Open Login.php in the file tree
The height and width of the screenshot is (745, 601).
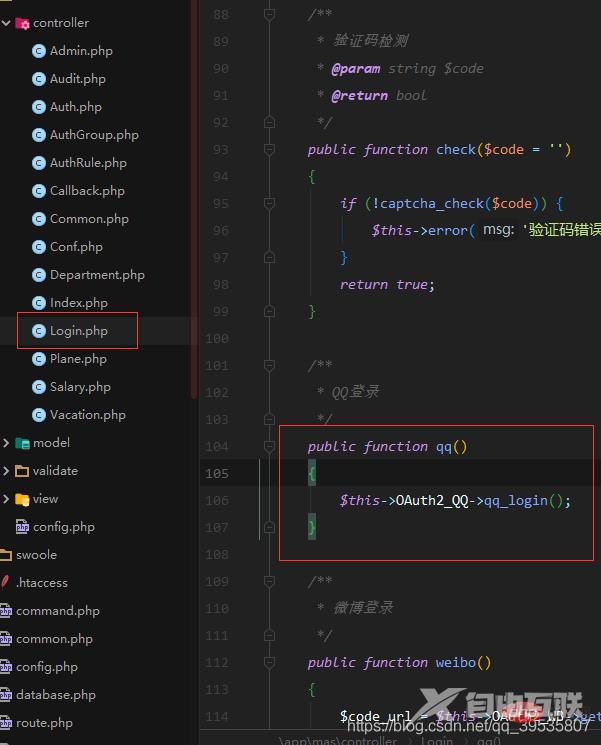[78, 331]
